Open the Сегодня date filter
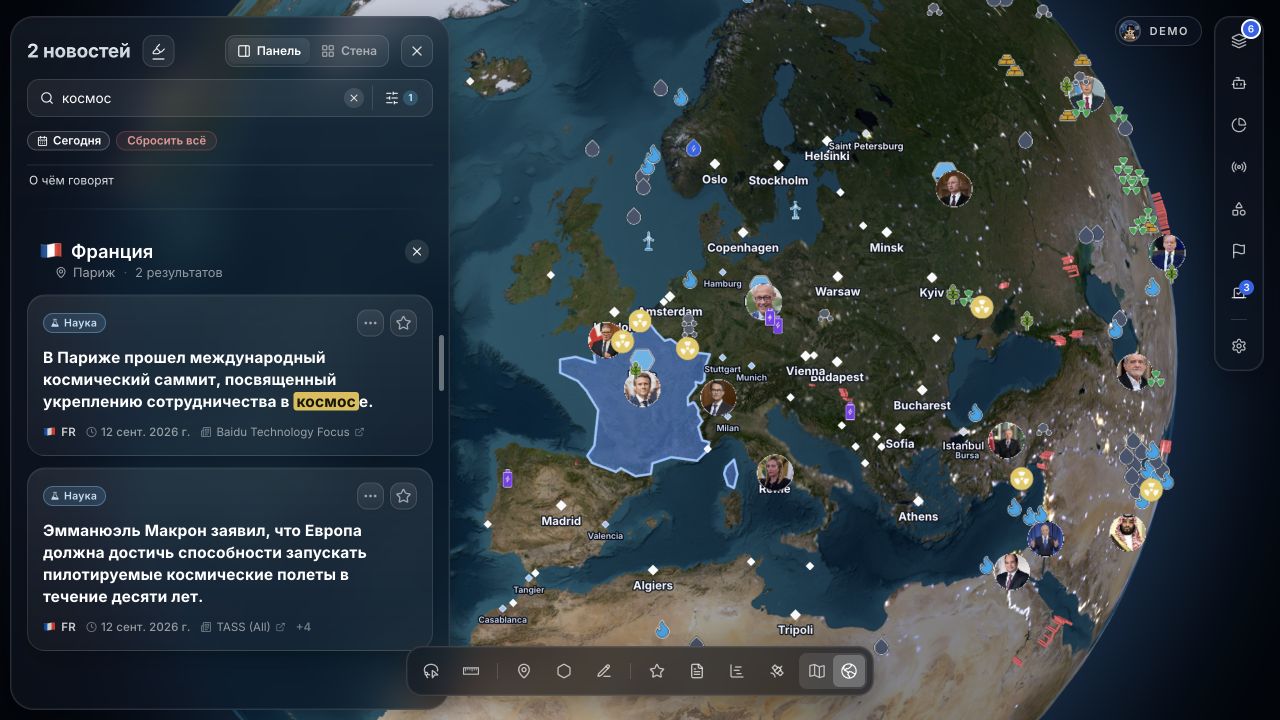This screenshot has height=720, width=1280. tap(69, 141)
